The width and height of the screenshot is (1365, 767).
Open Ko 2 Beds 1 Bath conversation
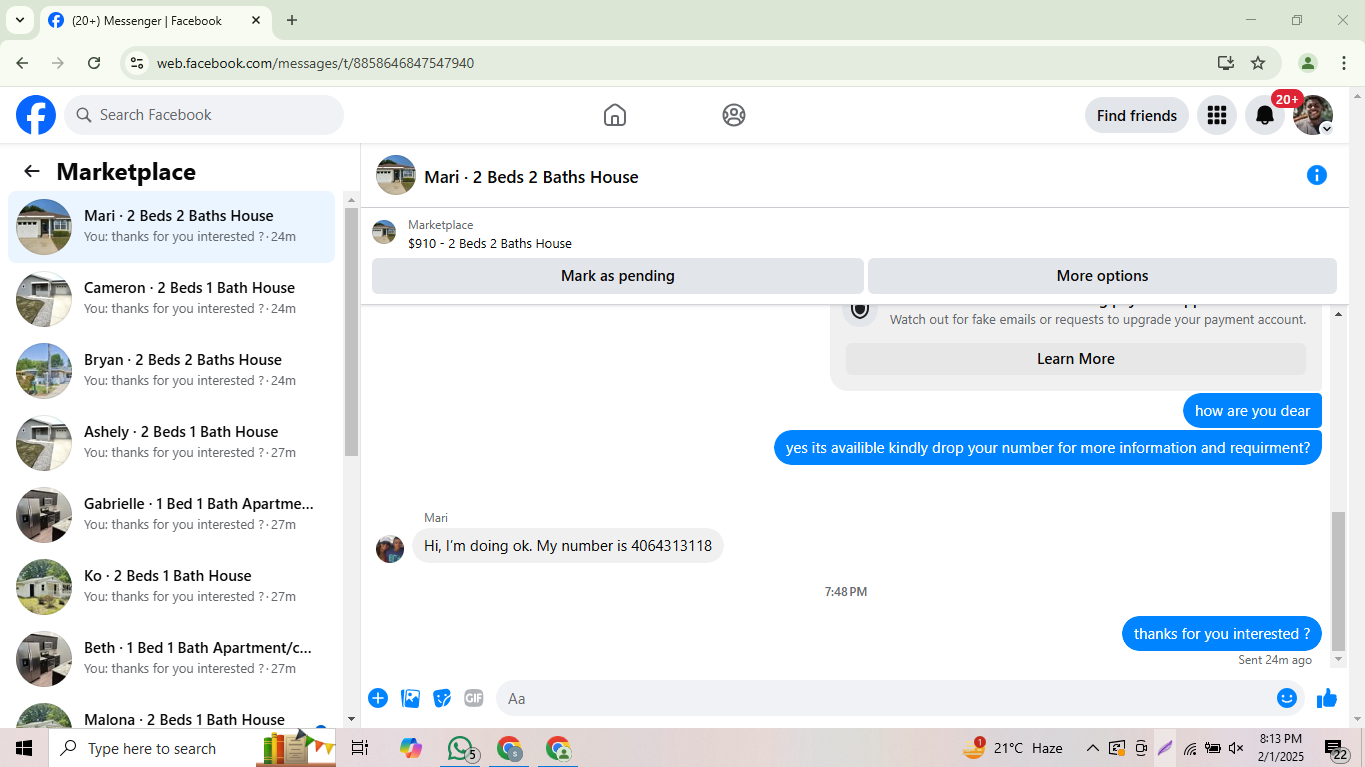click(171, 587)
